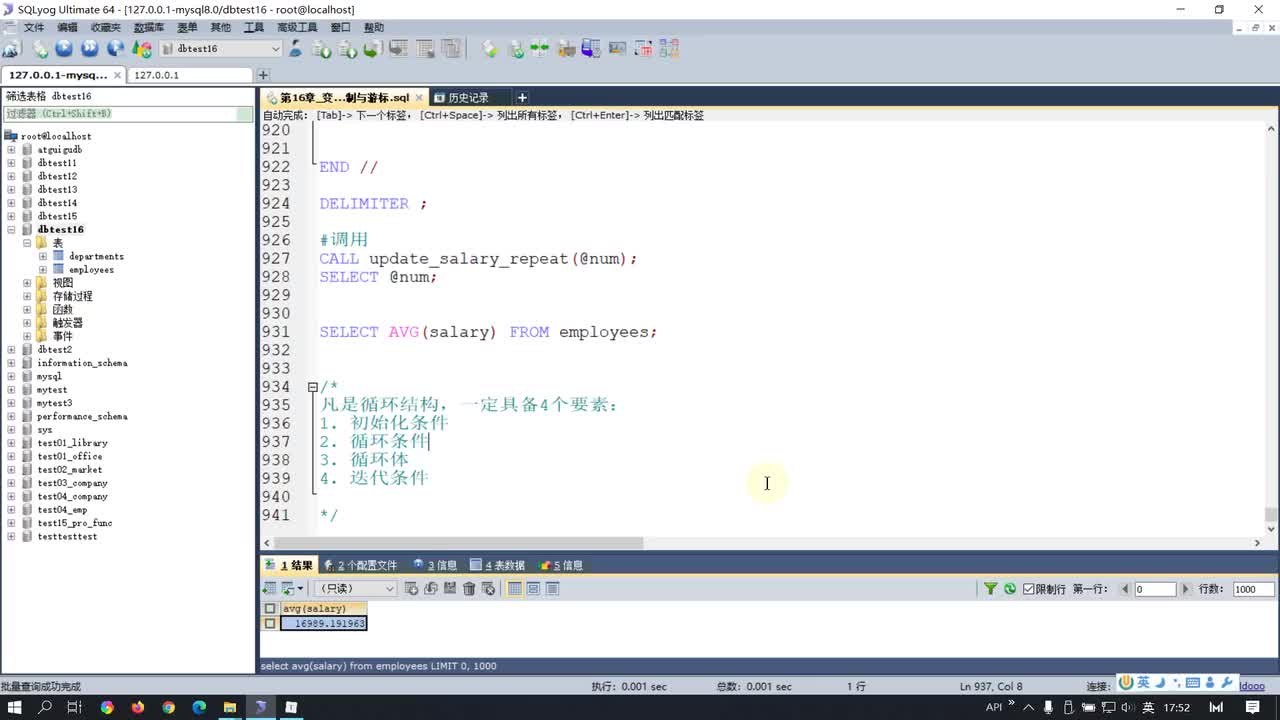1280x720 pixels.
Task: Switch results to grid view
Action: point(515,589)
